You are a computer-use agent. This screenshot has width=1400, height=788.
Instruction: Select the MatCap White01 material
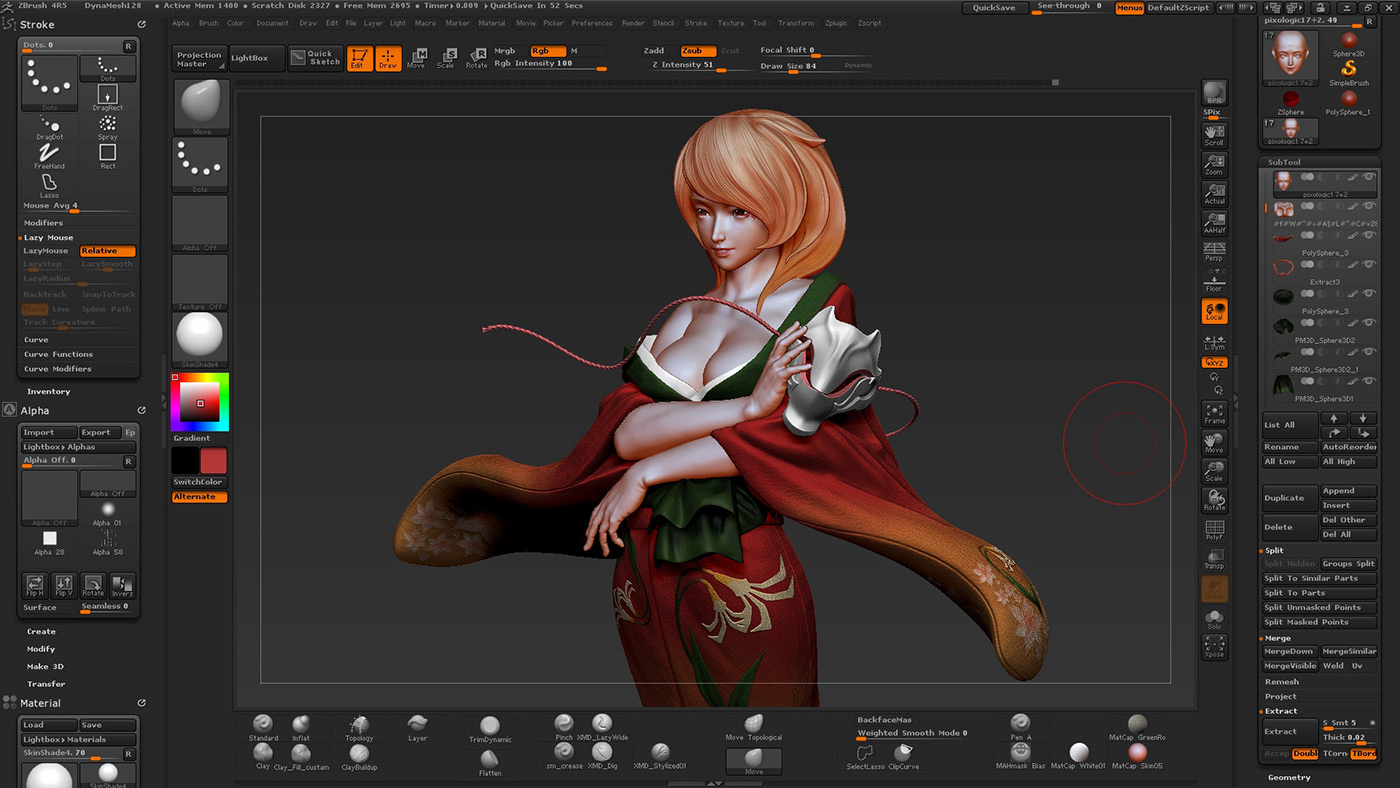tap(1079, 756)
